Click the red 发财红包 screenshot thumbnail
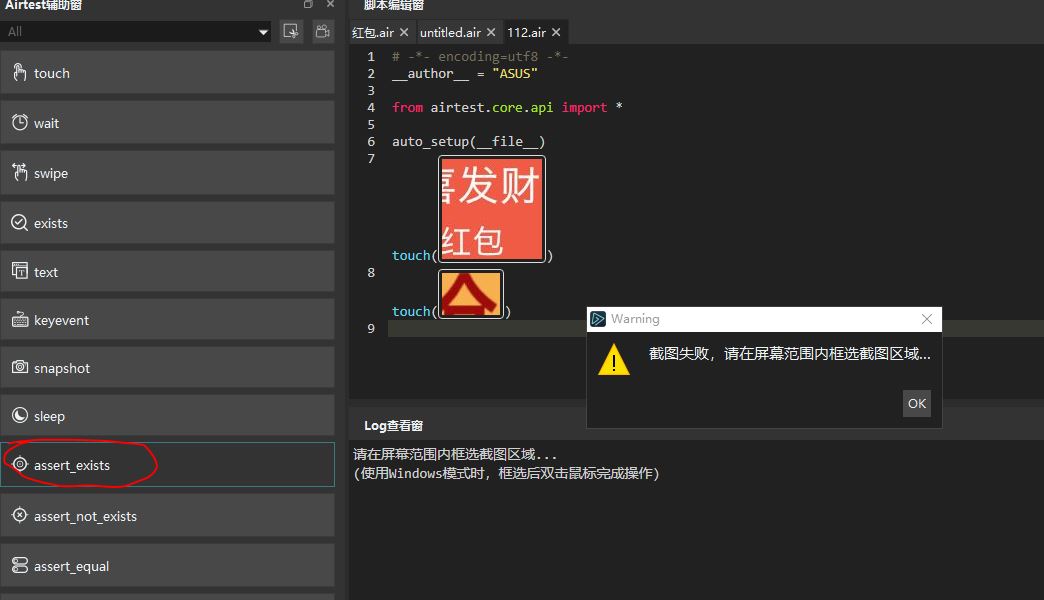Image resolution: width=1044 pixels, height=600 pixels. click(491, 209)
